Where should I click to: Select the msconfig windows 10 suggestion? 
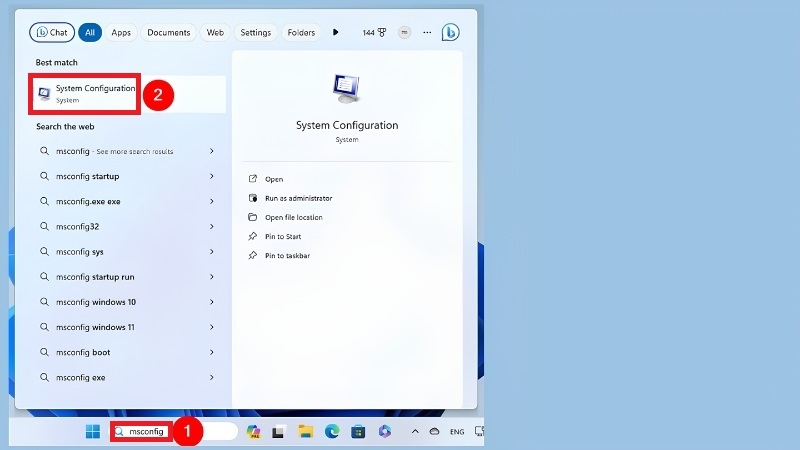(127, 302)
